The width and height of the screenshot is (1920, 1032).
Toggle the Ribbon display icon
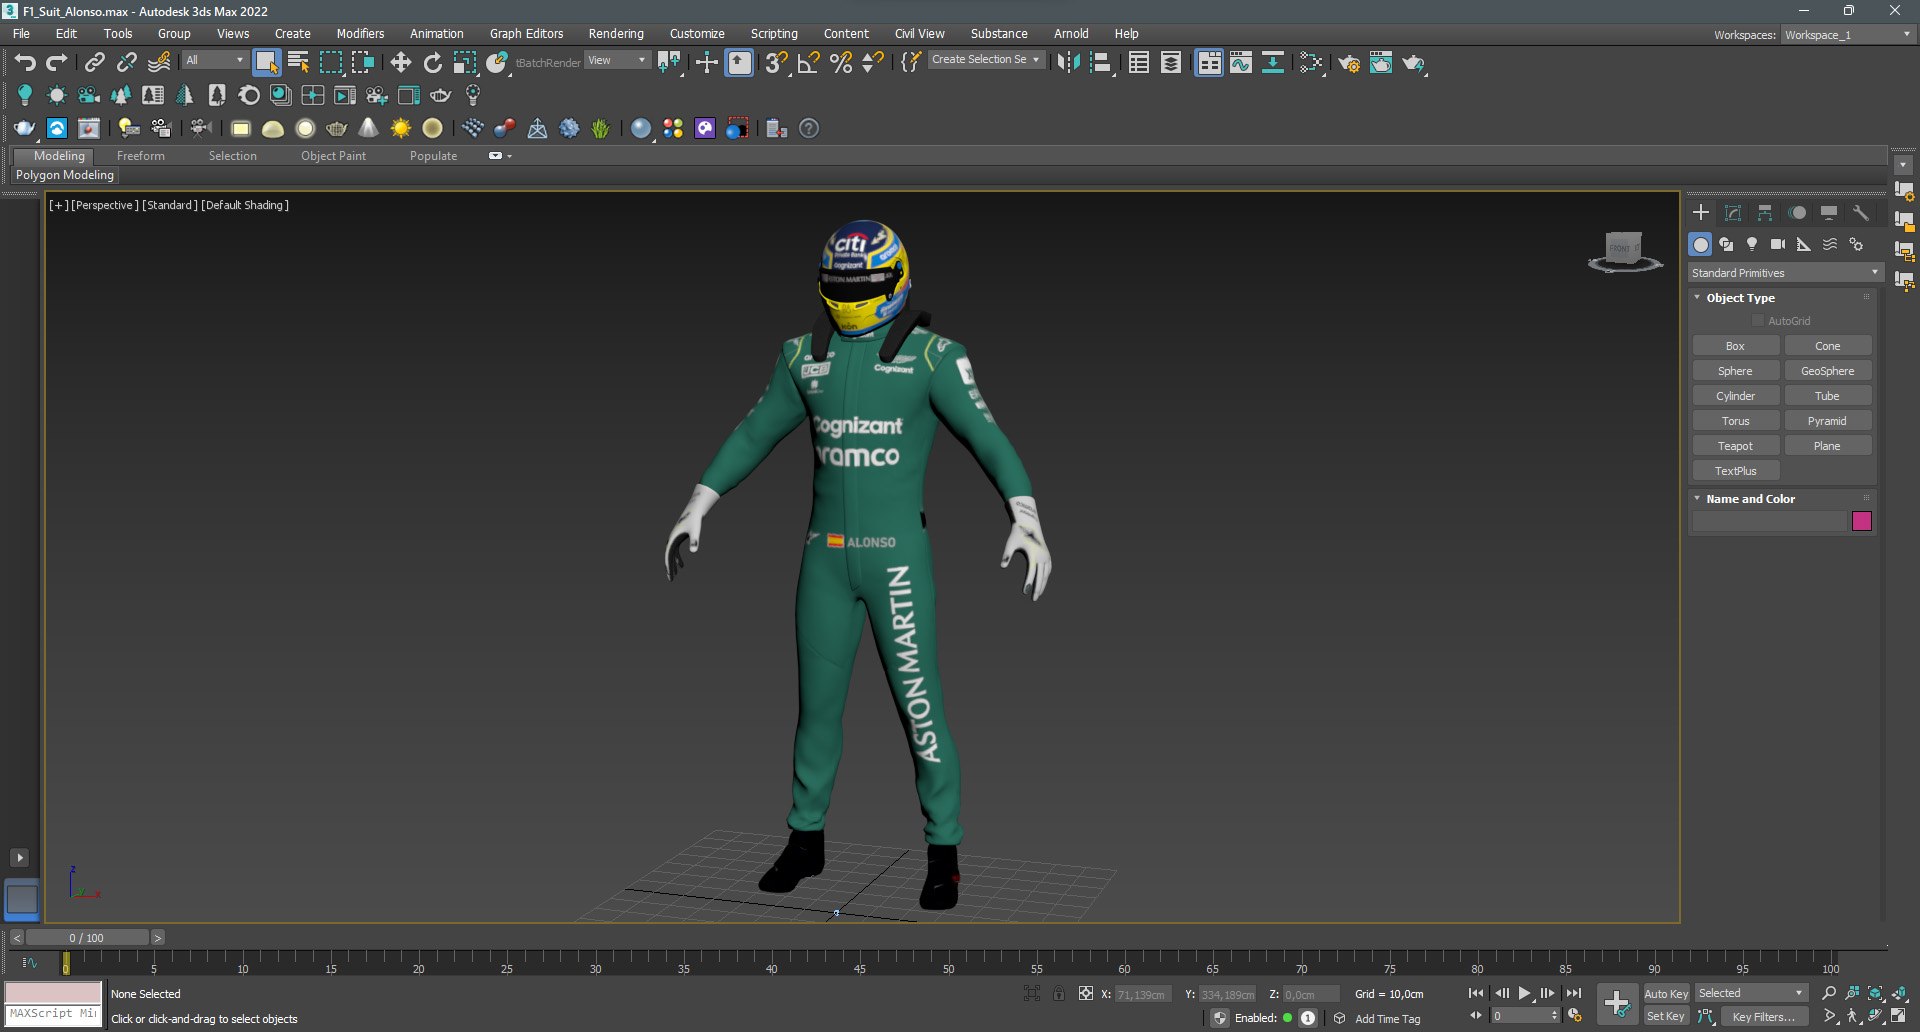[x=1208, y=63]
